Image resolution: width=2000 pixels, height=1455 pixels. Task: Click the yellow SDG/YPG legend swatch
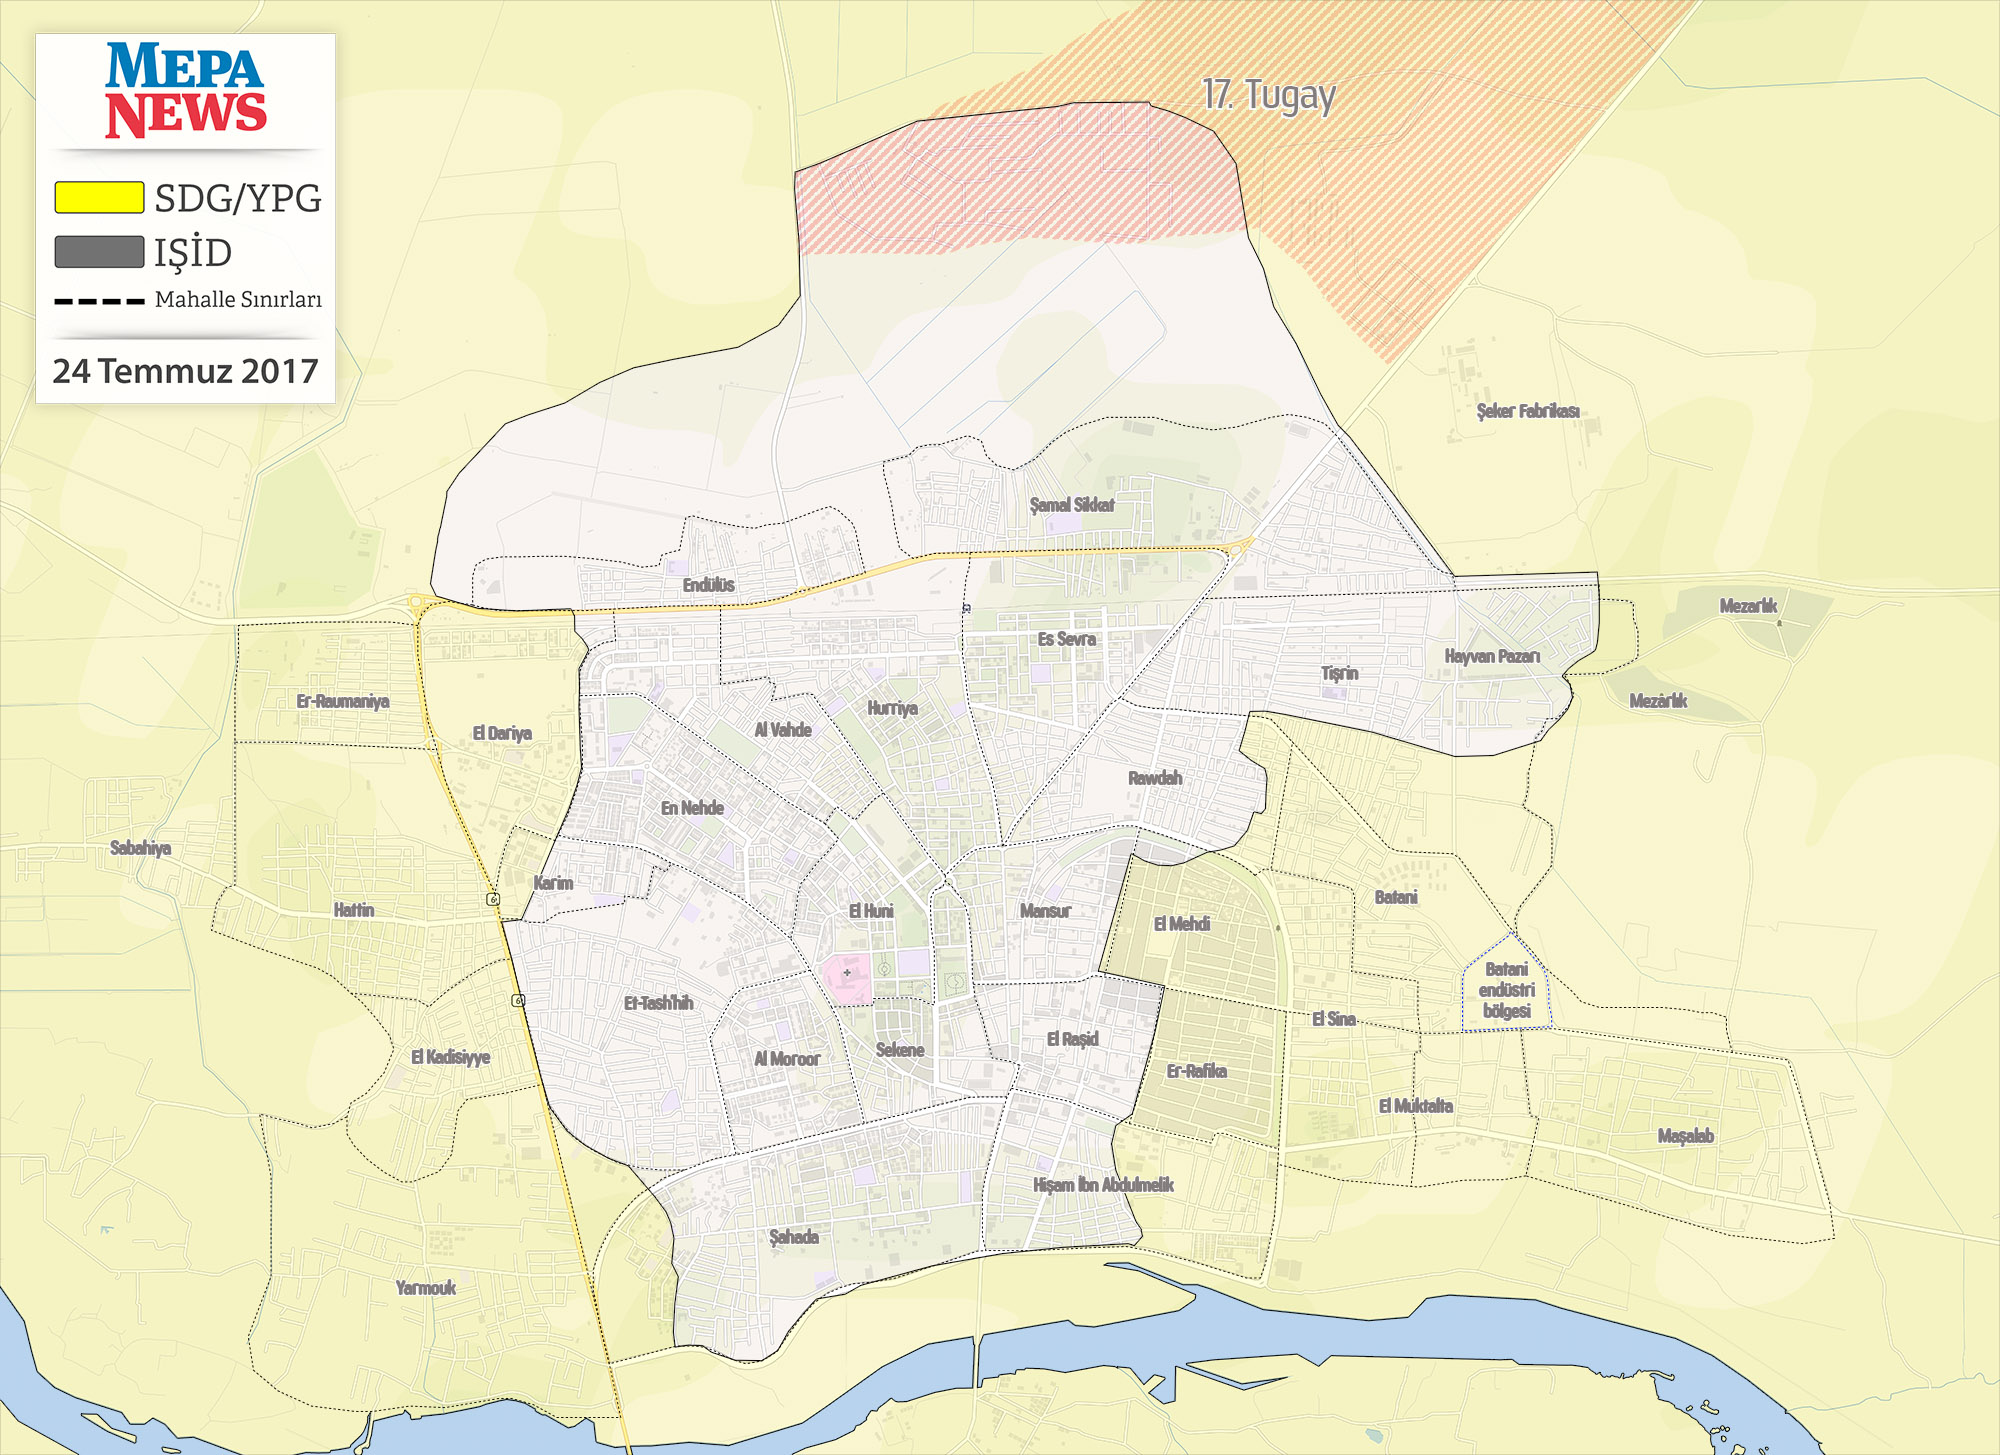coord(99,197)
